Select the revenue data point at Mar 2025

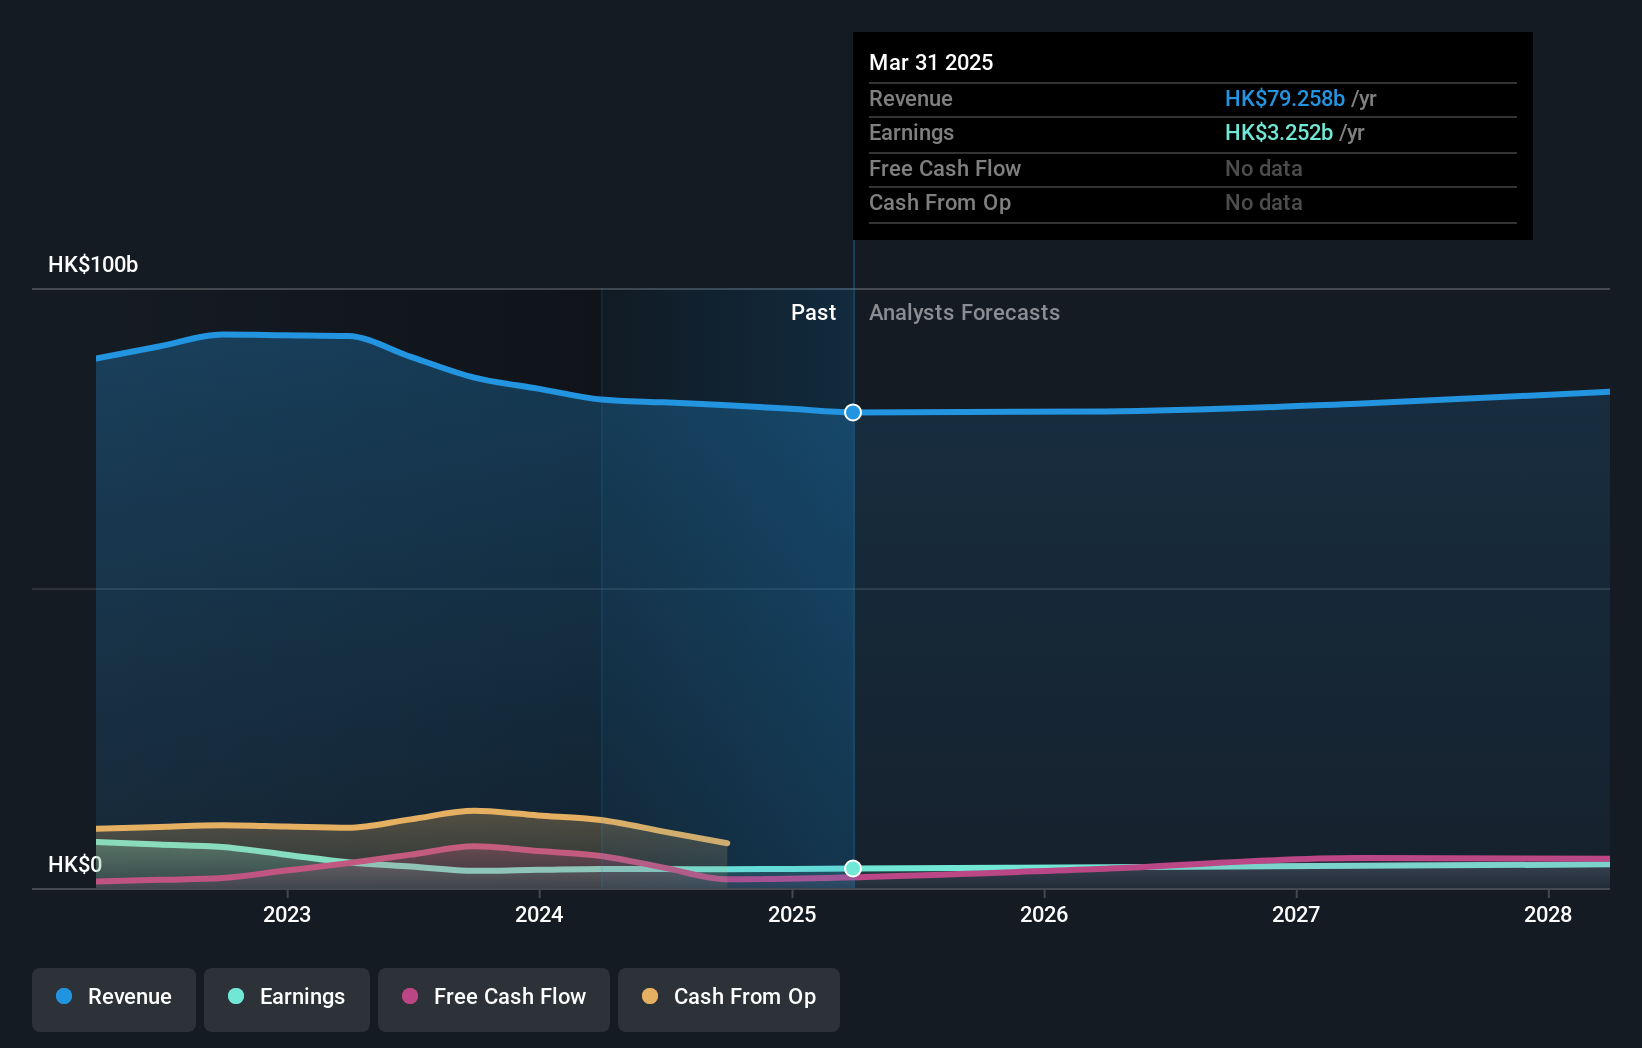coord(853,412)
